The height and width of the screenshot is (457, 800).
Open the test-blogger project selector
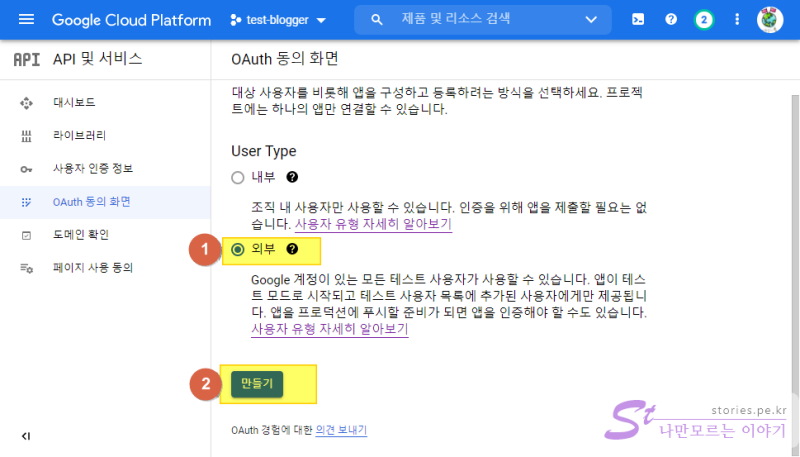click(x=278, y=20)
